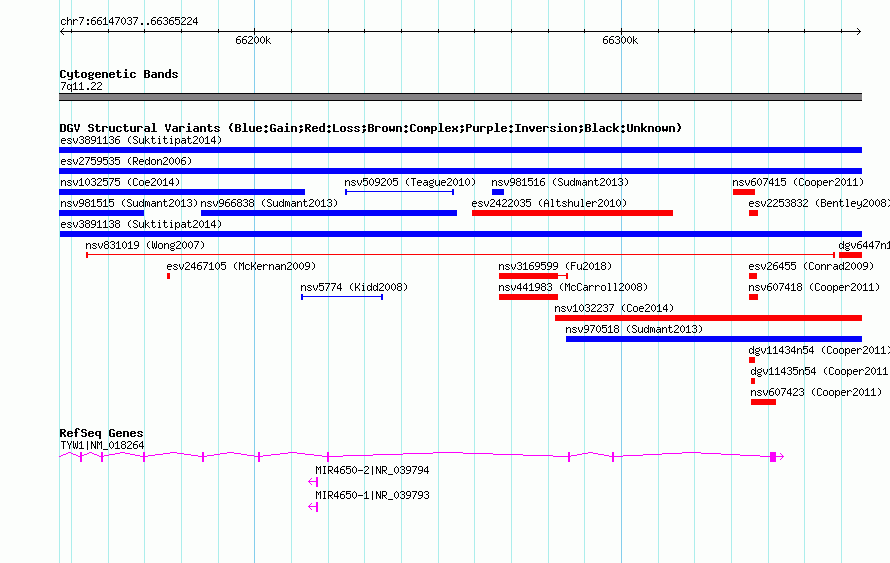
Task: Open the esv26455 (Conrad2009) label
Action: (811, 266)
